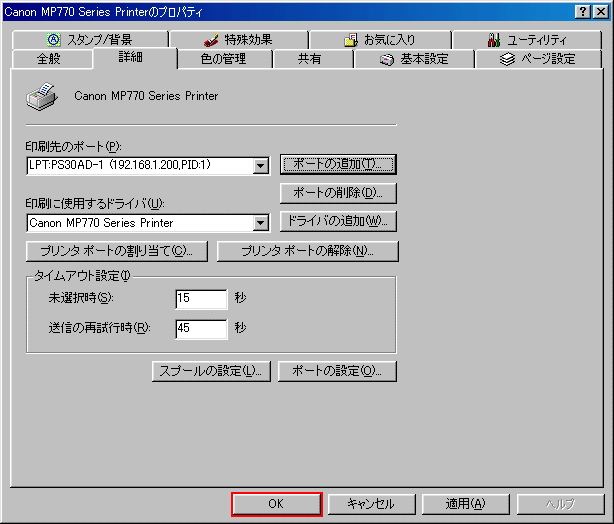Screen dimensions: 614x524
Task: Click the help question mark button in title bar
Action: (x=583, y=10)
